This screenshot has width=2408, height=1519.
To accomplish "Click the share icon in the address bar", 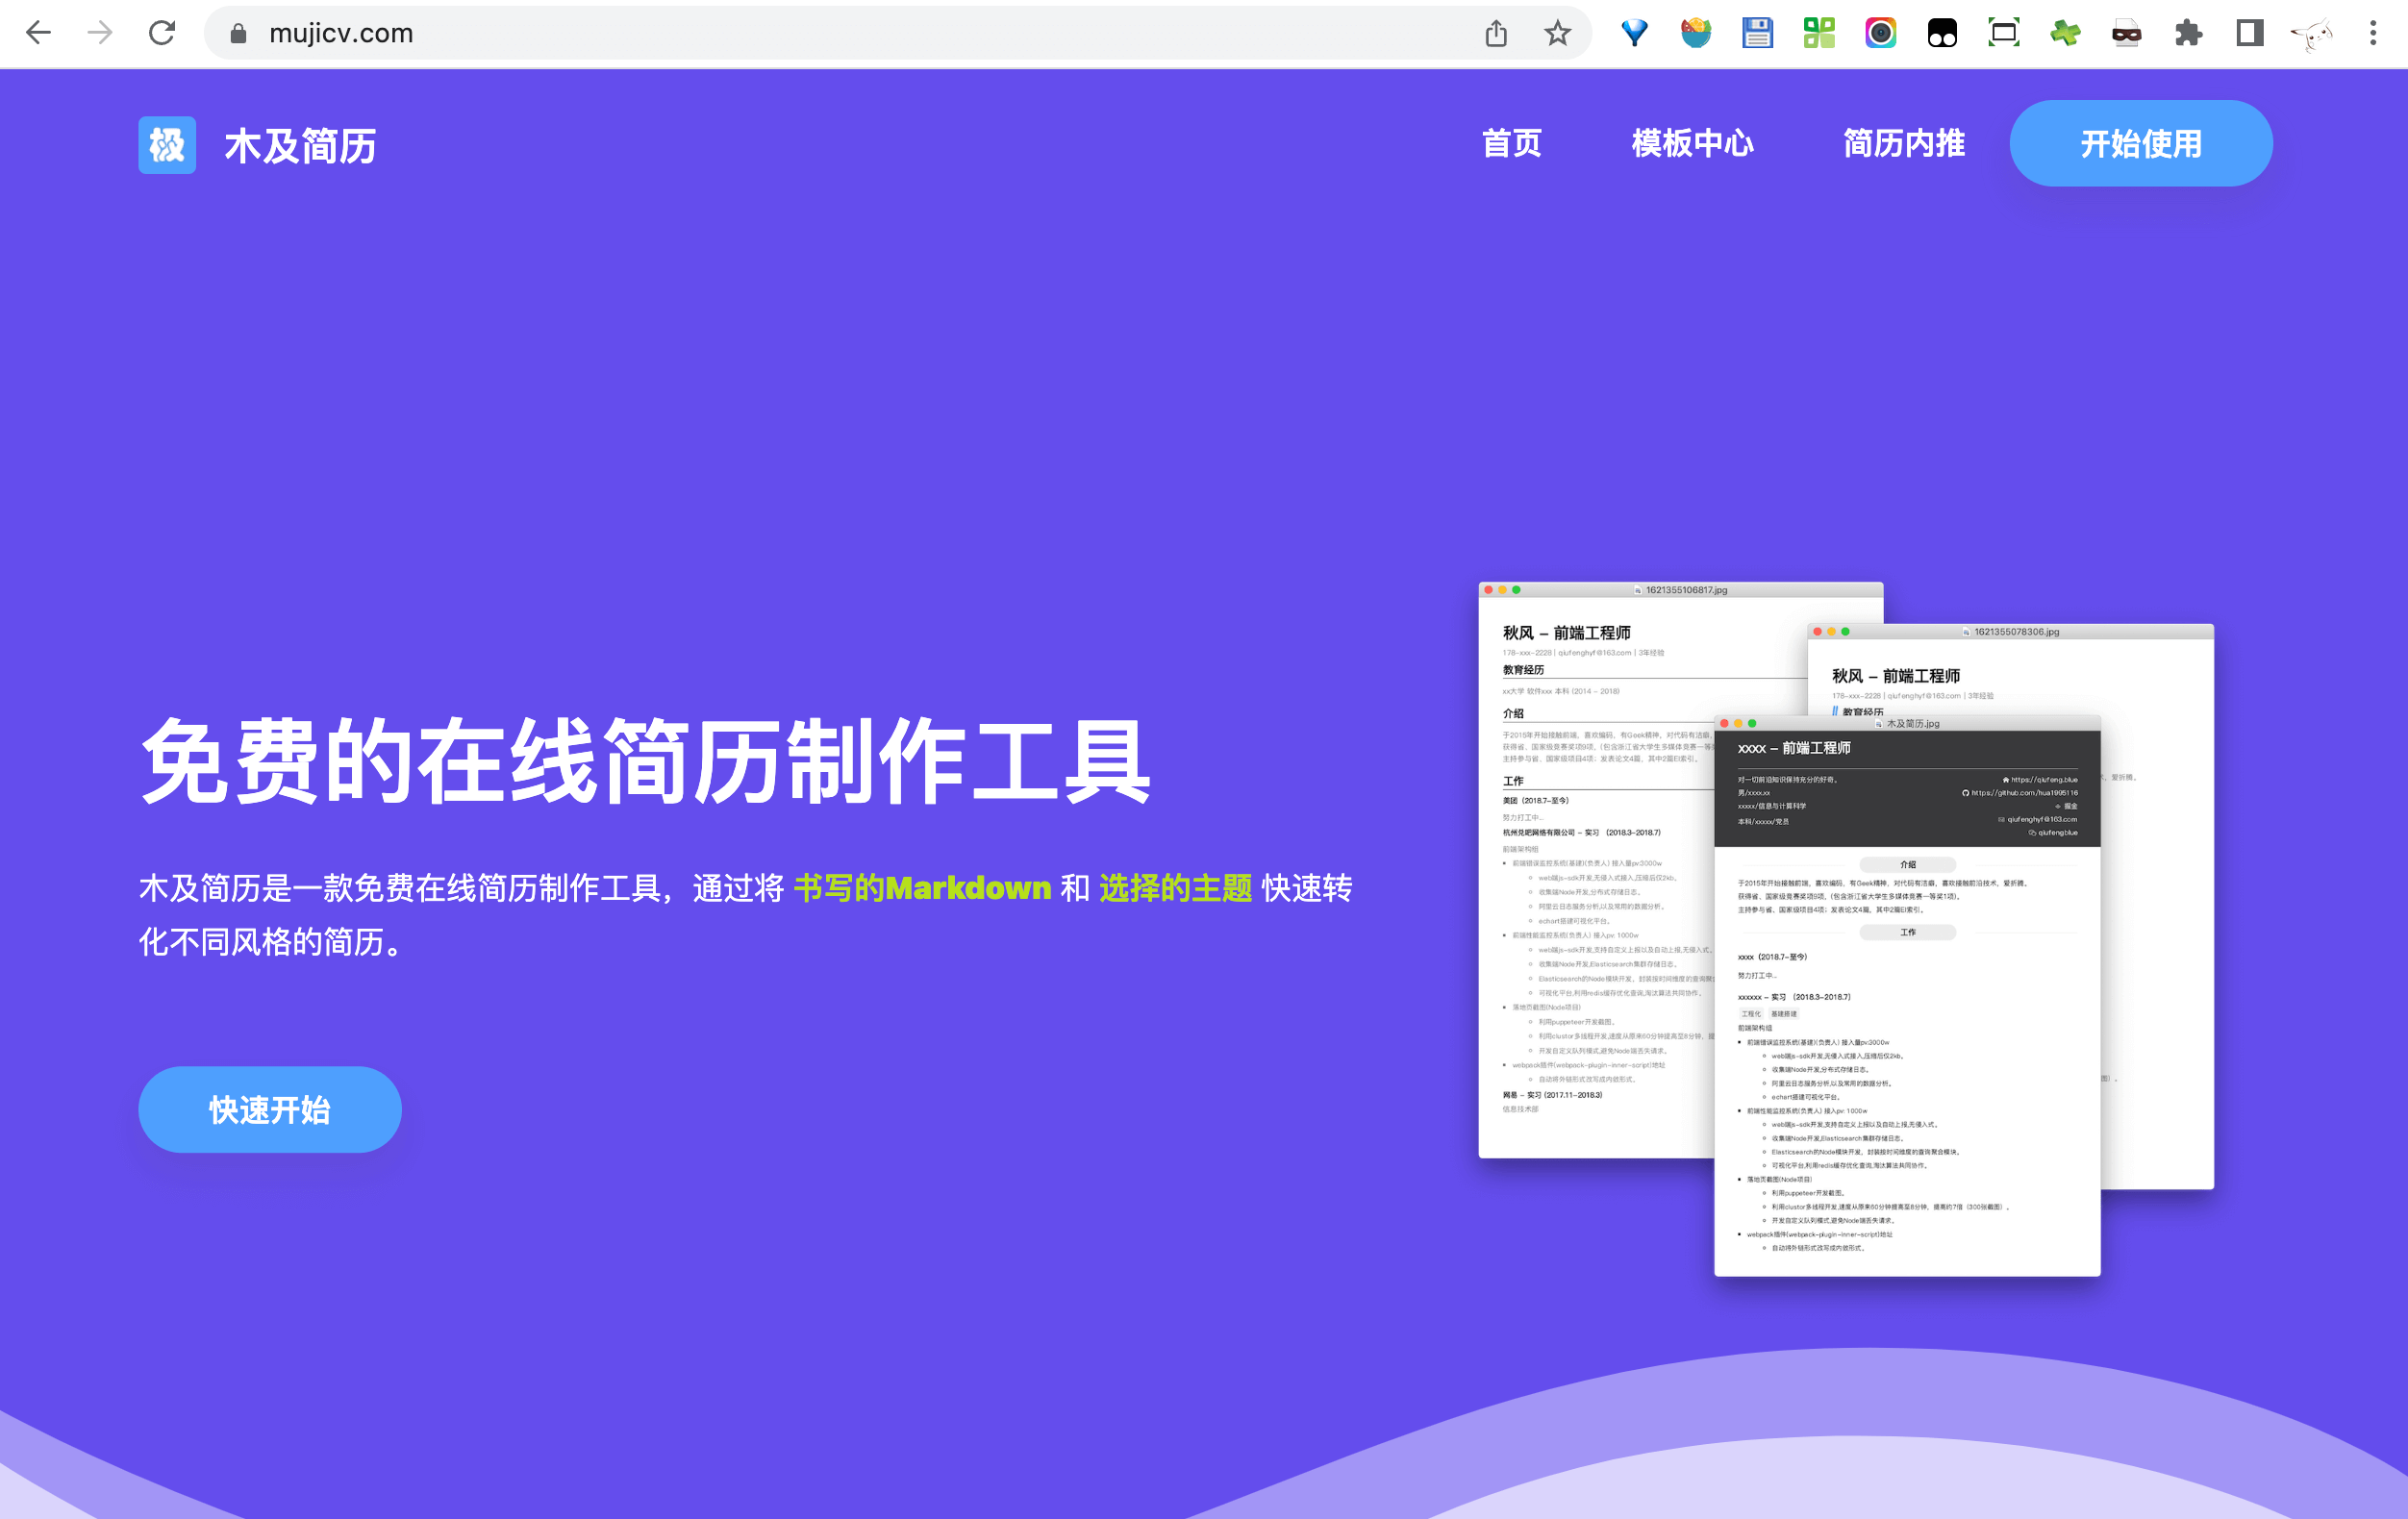I will pos(1496,33).
